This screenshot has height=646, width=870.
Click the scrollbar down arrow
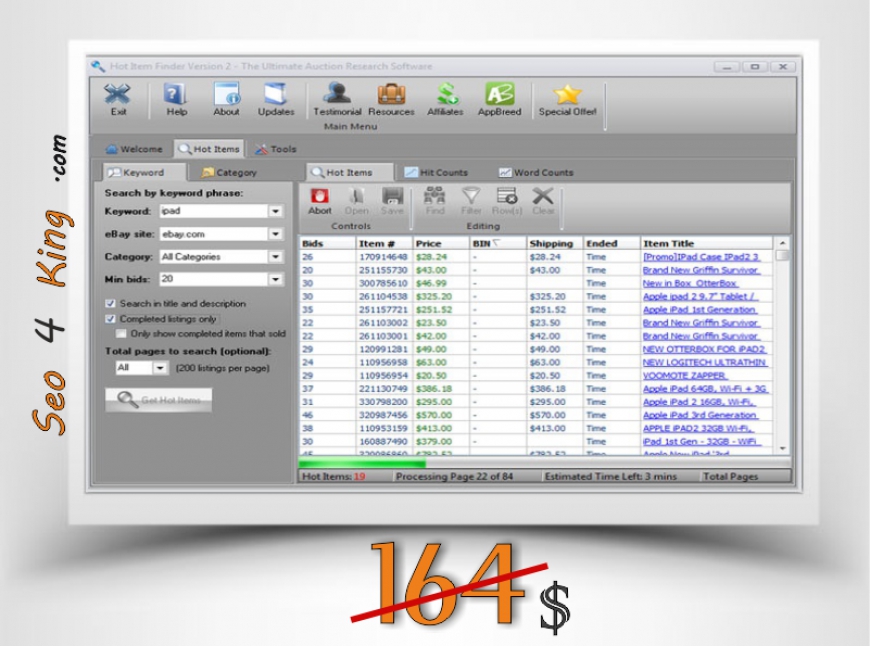click(x=782, y=448)
